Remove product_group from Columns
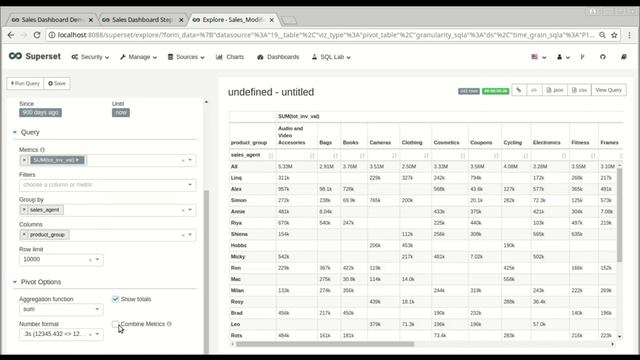This screenshot has height=360, width=640. (x=24, y=235)
